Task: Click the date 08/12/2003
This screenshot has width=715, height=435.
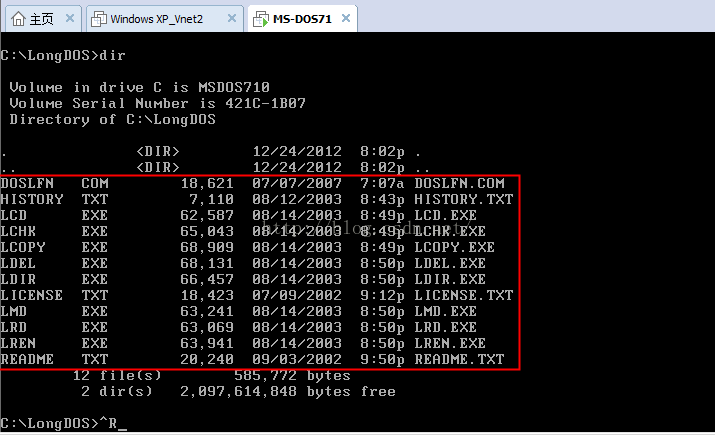Action: pyautogui.click(x=297, y=199)
